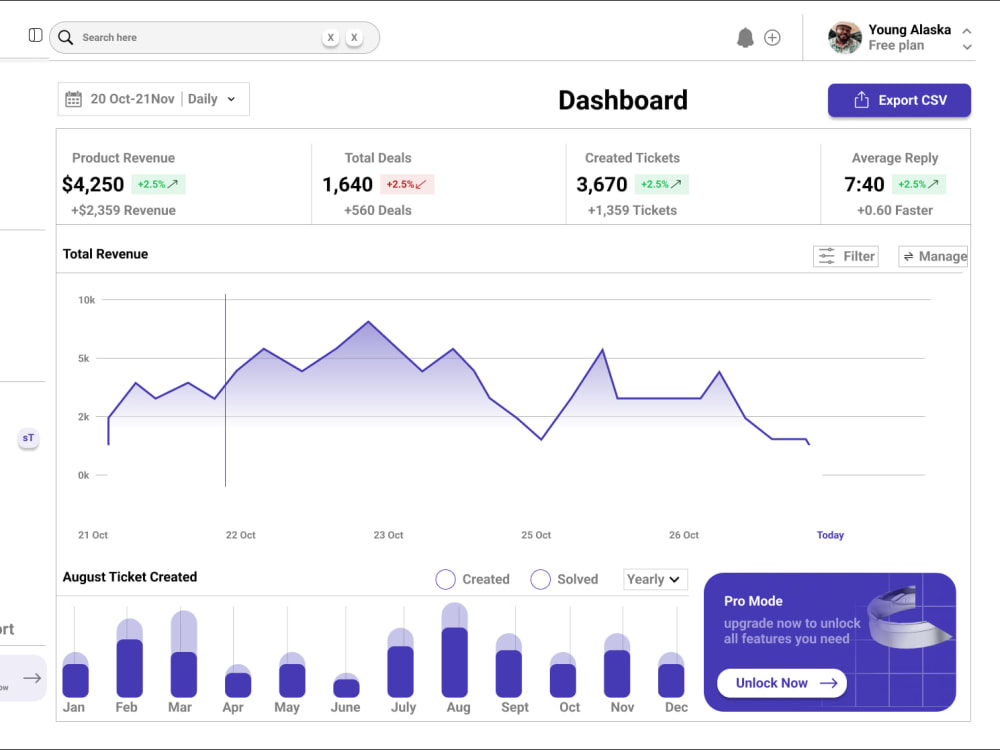The height and width of the screenshot is (750, 1000).
Task: Click the Manage button
Action: click(x=933, y=256)
